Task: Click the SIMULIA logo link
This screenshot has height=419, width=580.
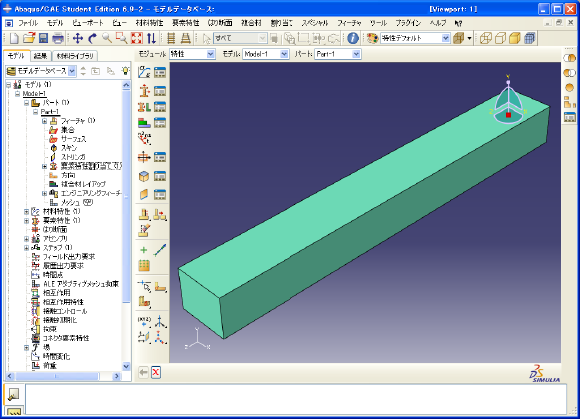Action: click(x=544, y=374)
